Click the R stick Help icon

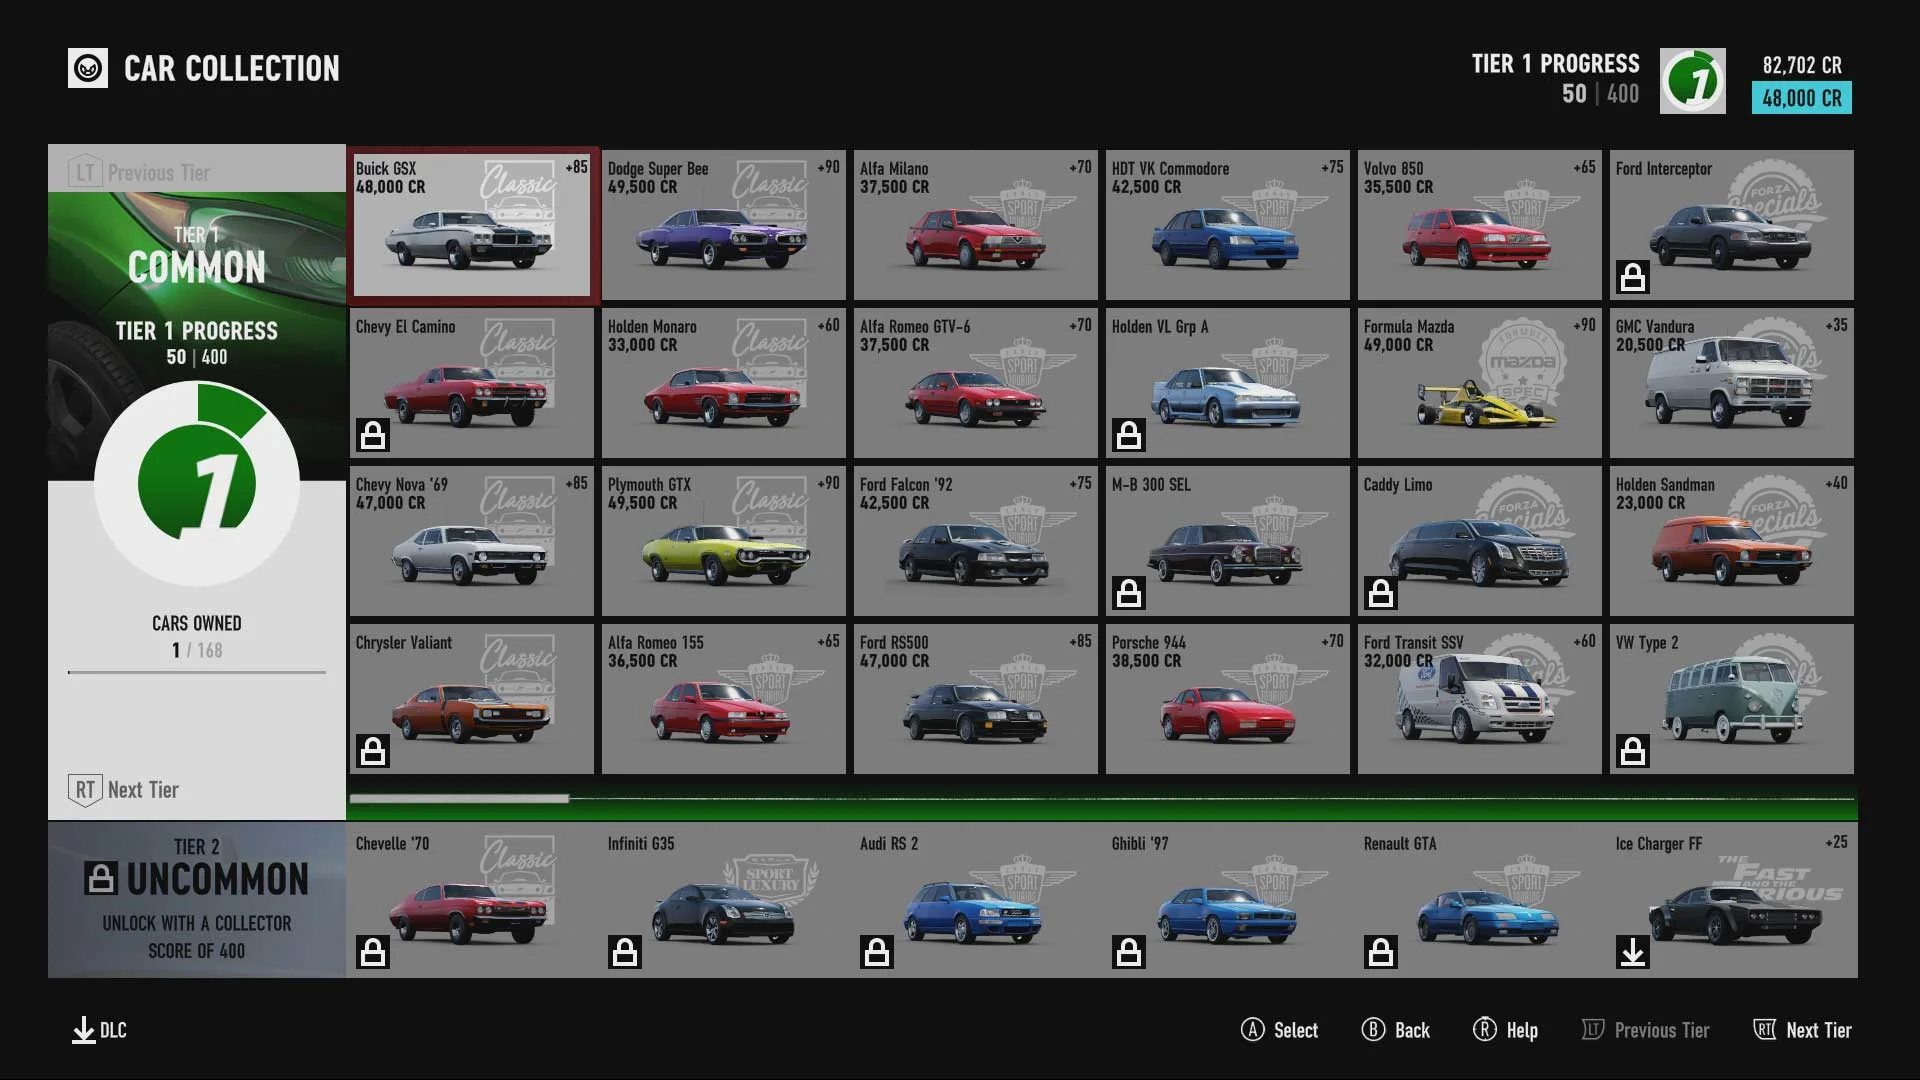click(x=1485, y=1030)
